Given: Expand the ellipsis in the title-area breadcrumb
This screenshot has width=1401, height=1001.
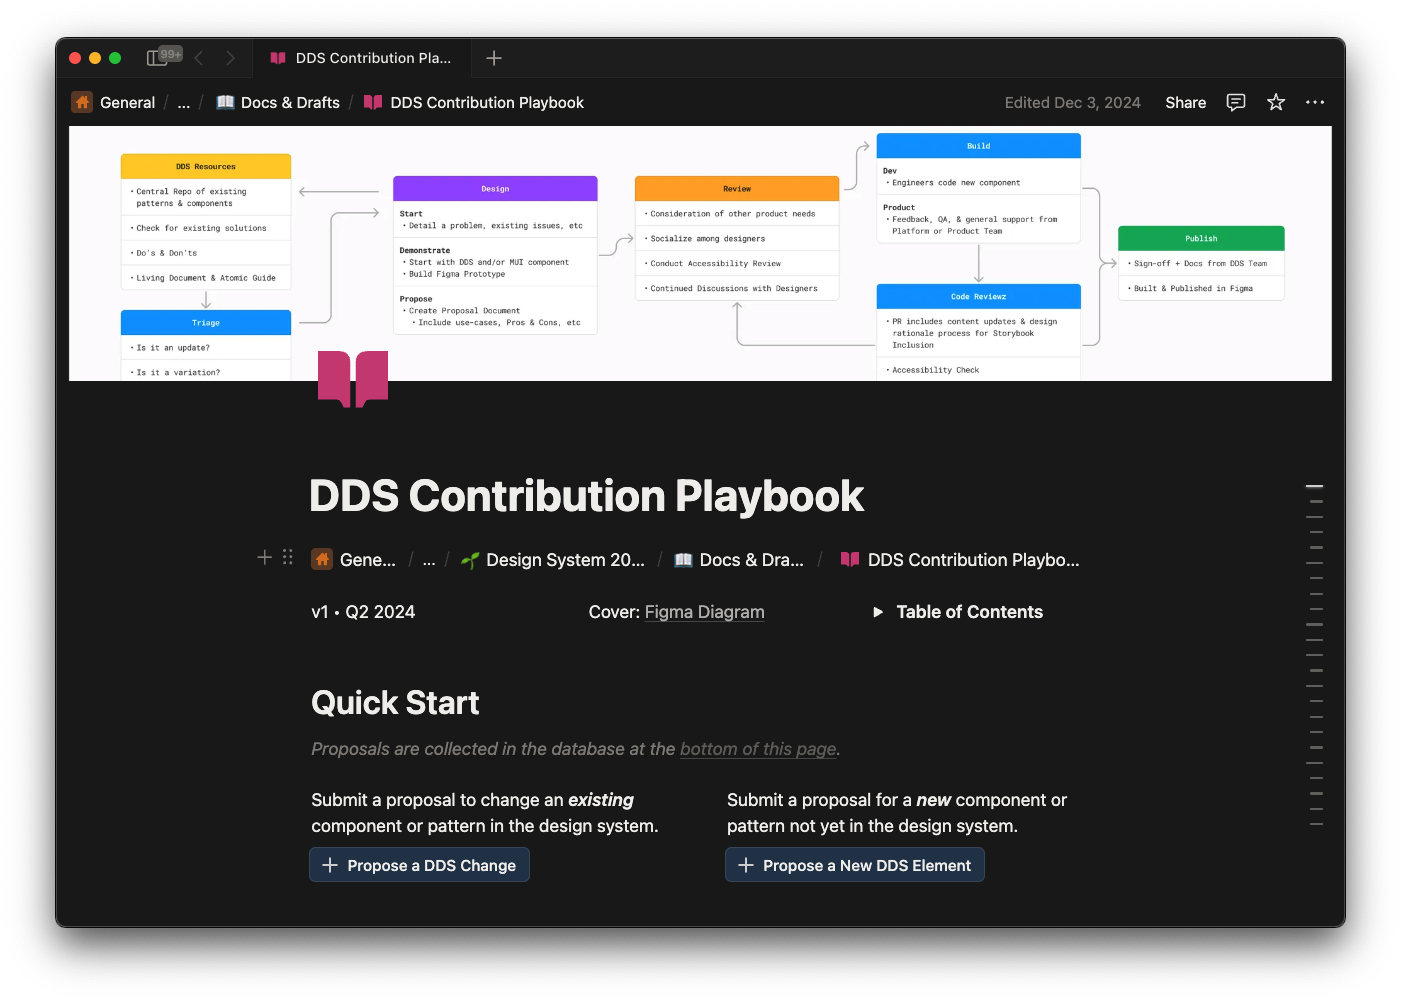Looking at the screenshot, I should [428, 560].
